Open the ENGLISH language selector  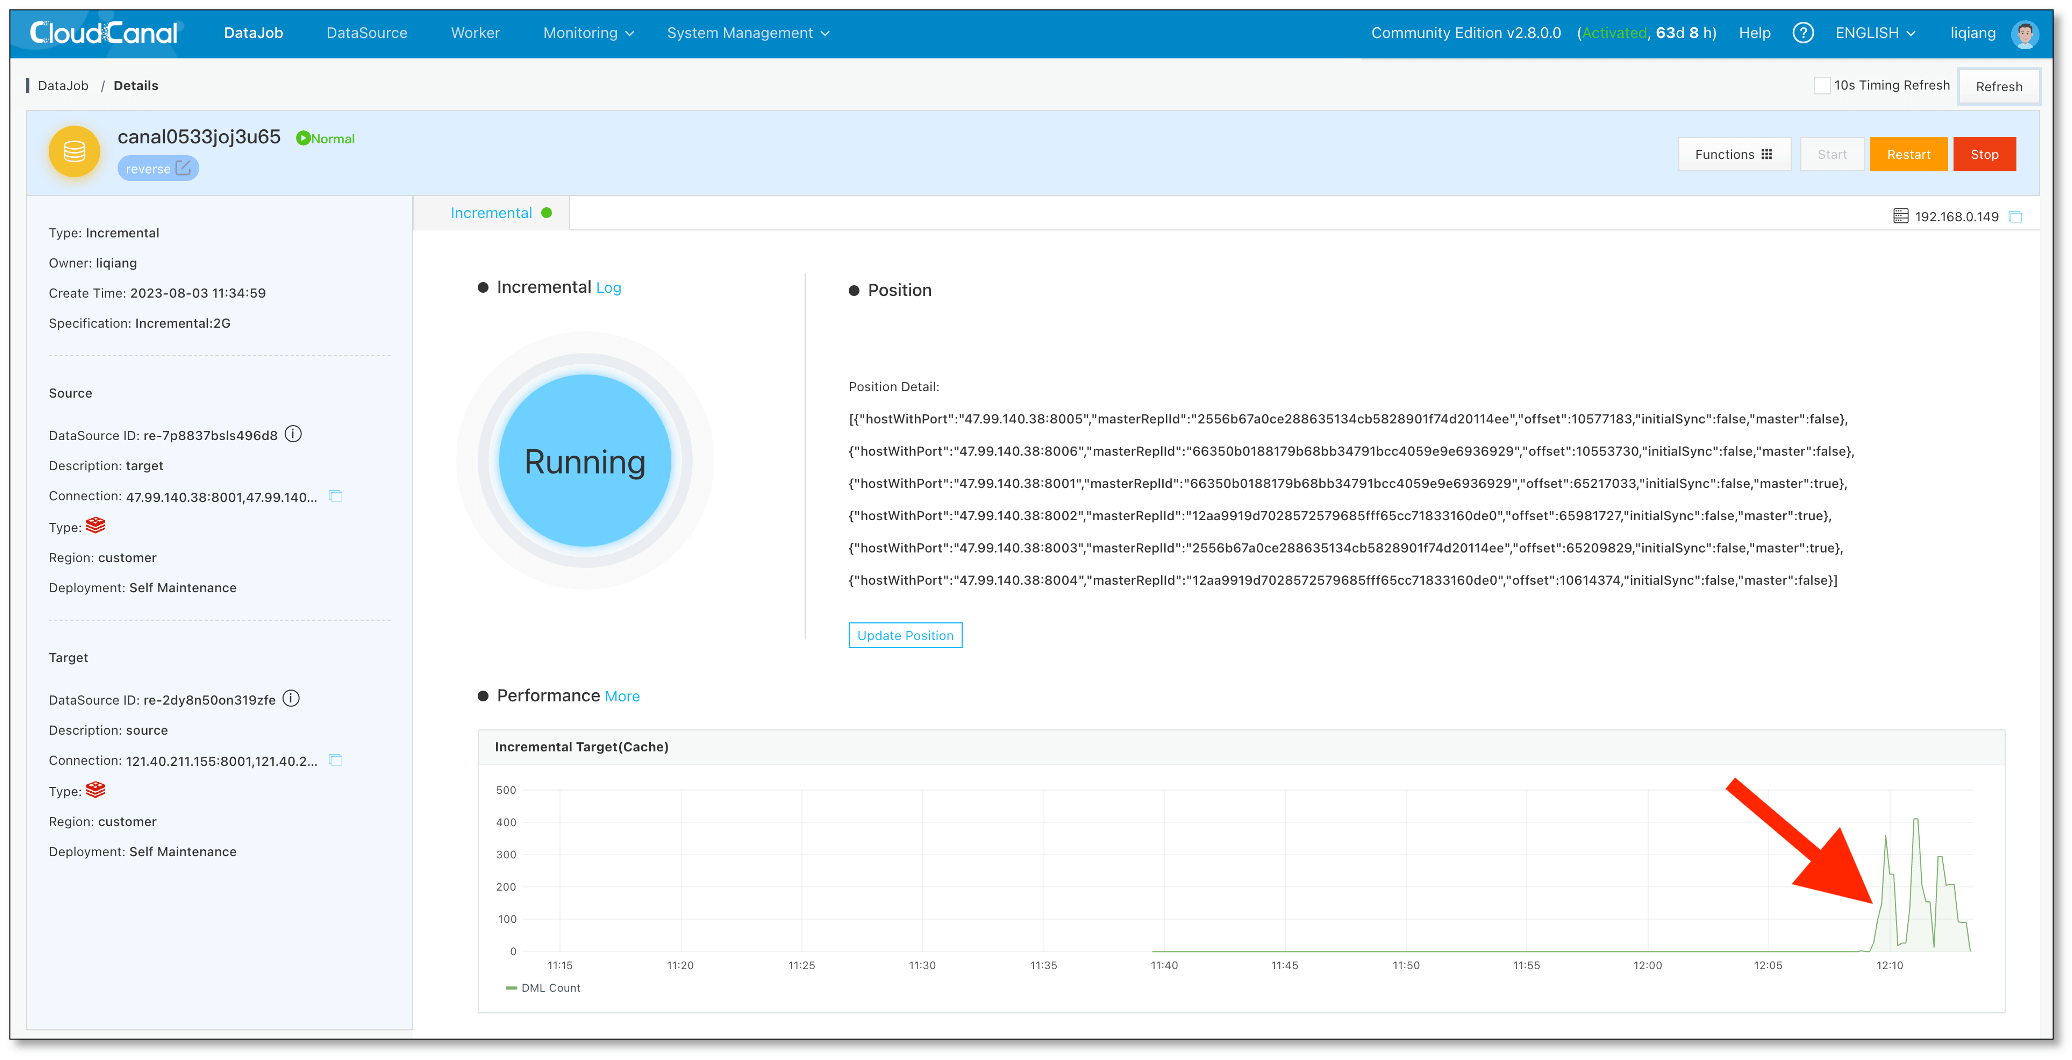point(1875,32)
